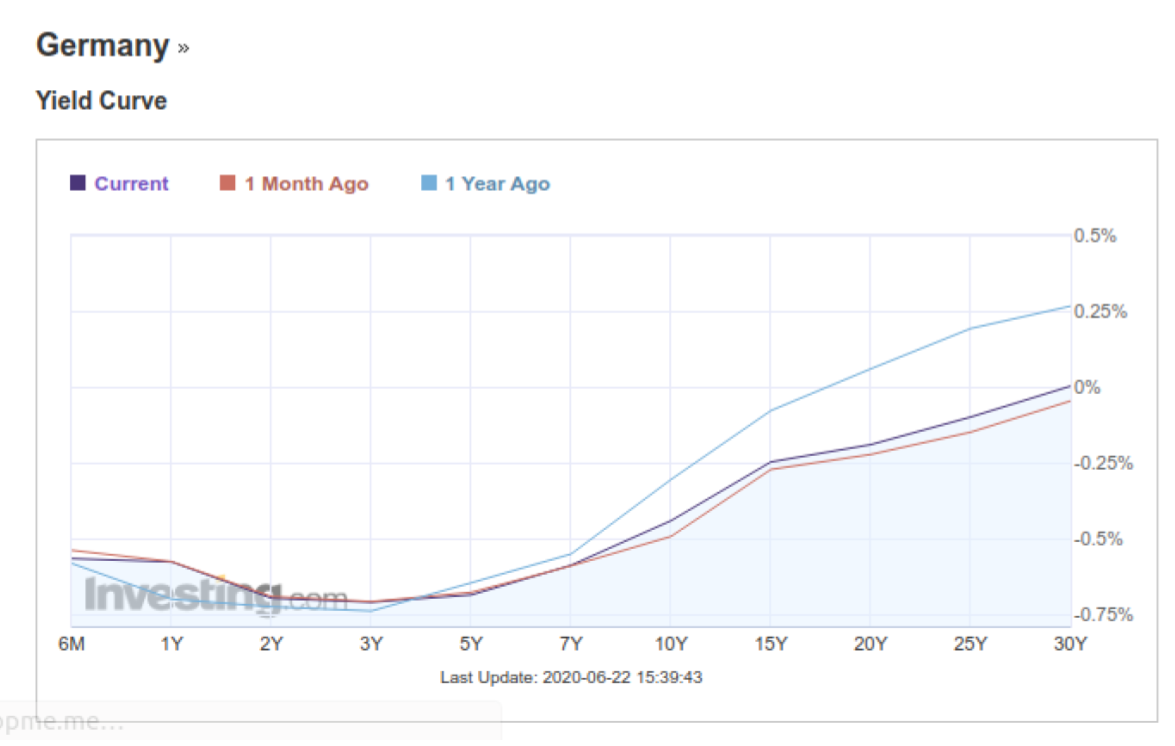The image size is (1175, 746).
Task: Click the blue 1 Year Ago swatch
Action: 429,184
